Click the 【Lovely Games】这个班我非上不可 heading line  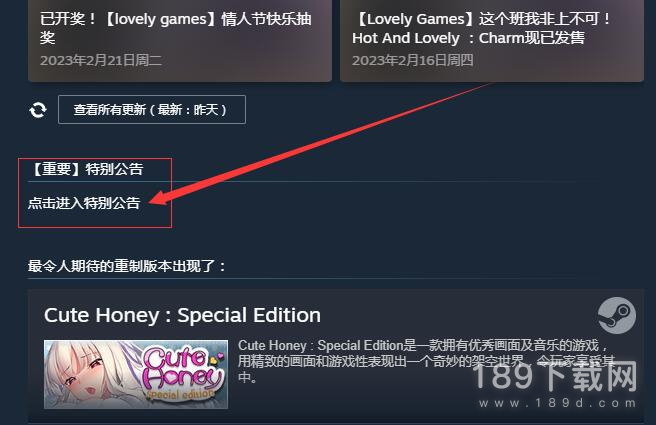click(x=482, y=19)
